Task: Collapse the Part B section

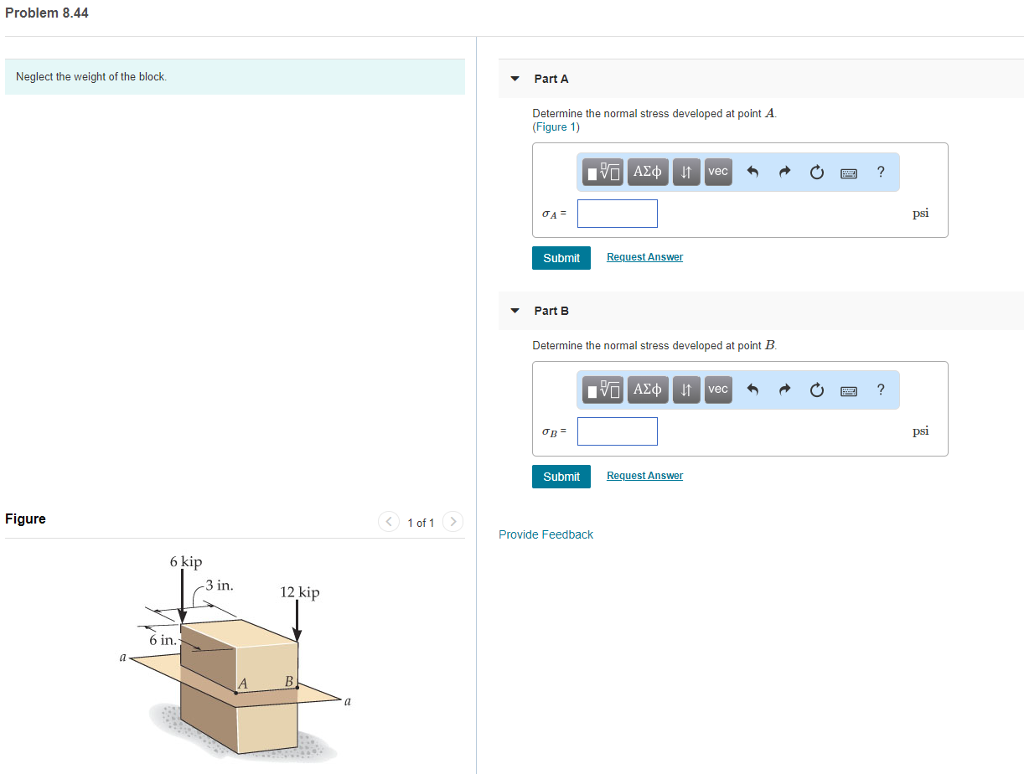Action: [513, 310]
